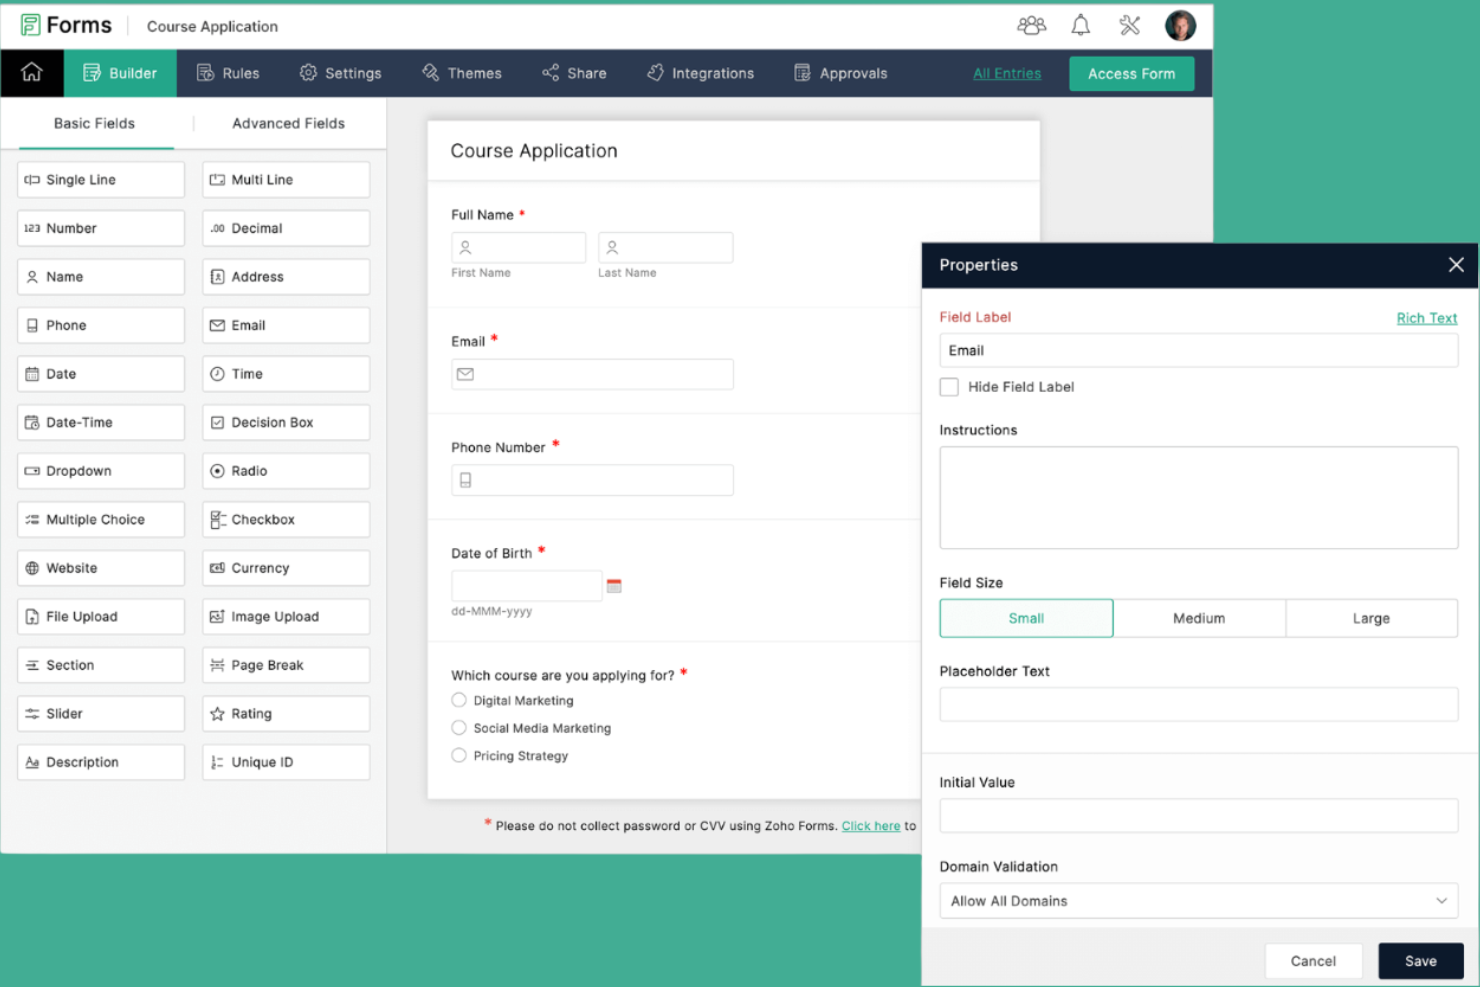This screenshot has width=1480, height=987.
Task: Add a Slider field
Action: coord(101,713)
